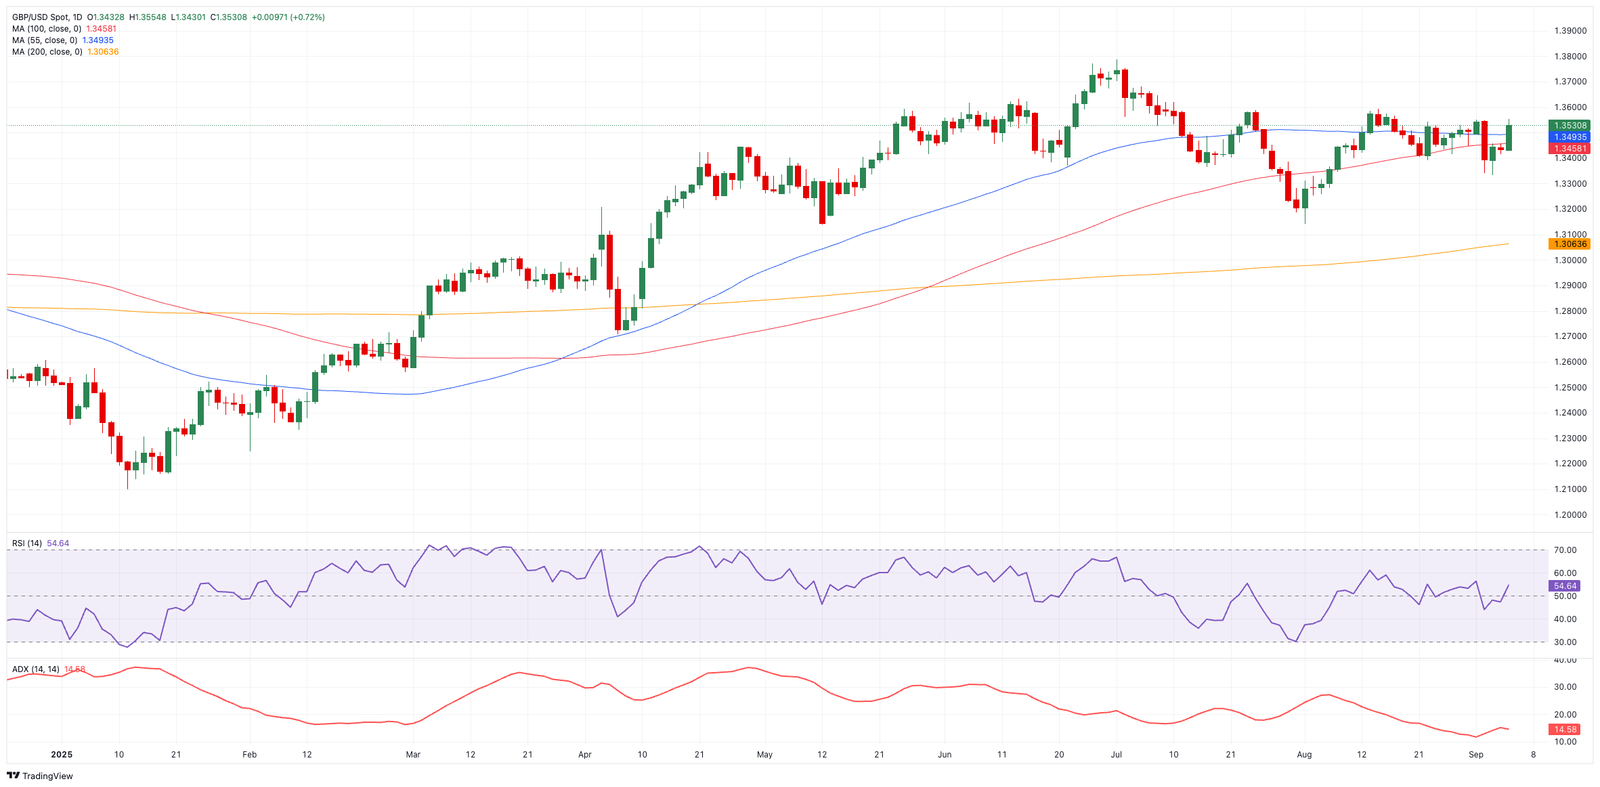
Task: Click the 1.38000 price scale value
Action: click(1569, 57)
